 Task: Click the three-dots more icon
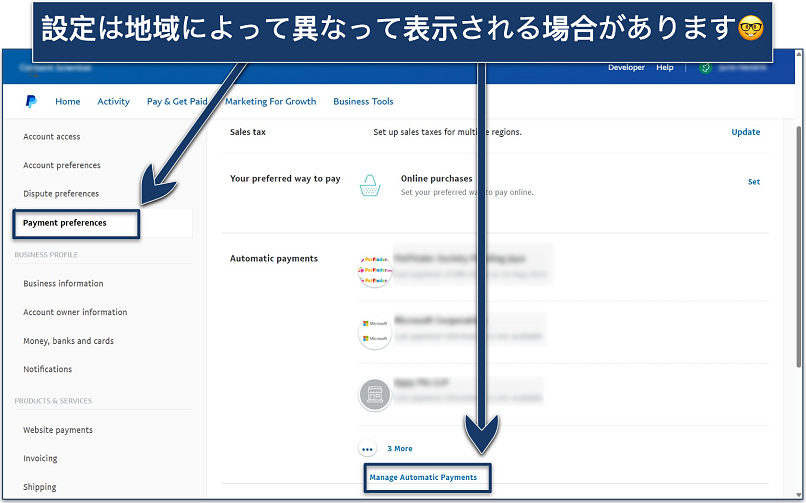coord(369,449)
